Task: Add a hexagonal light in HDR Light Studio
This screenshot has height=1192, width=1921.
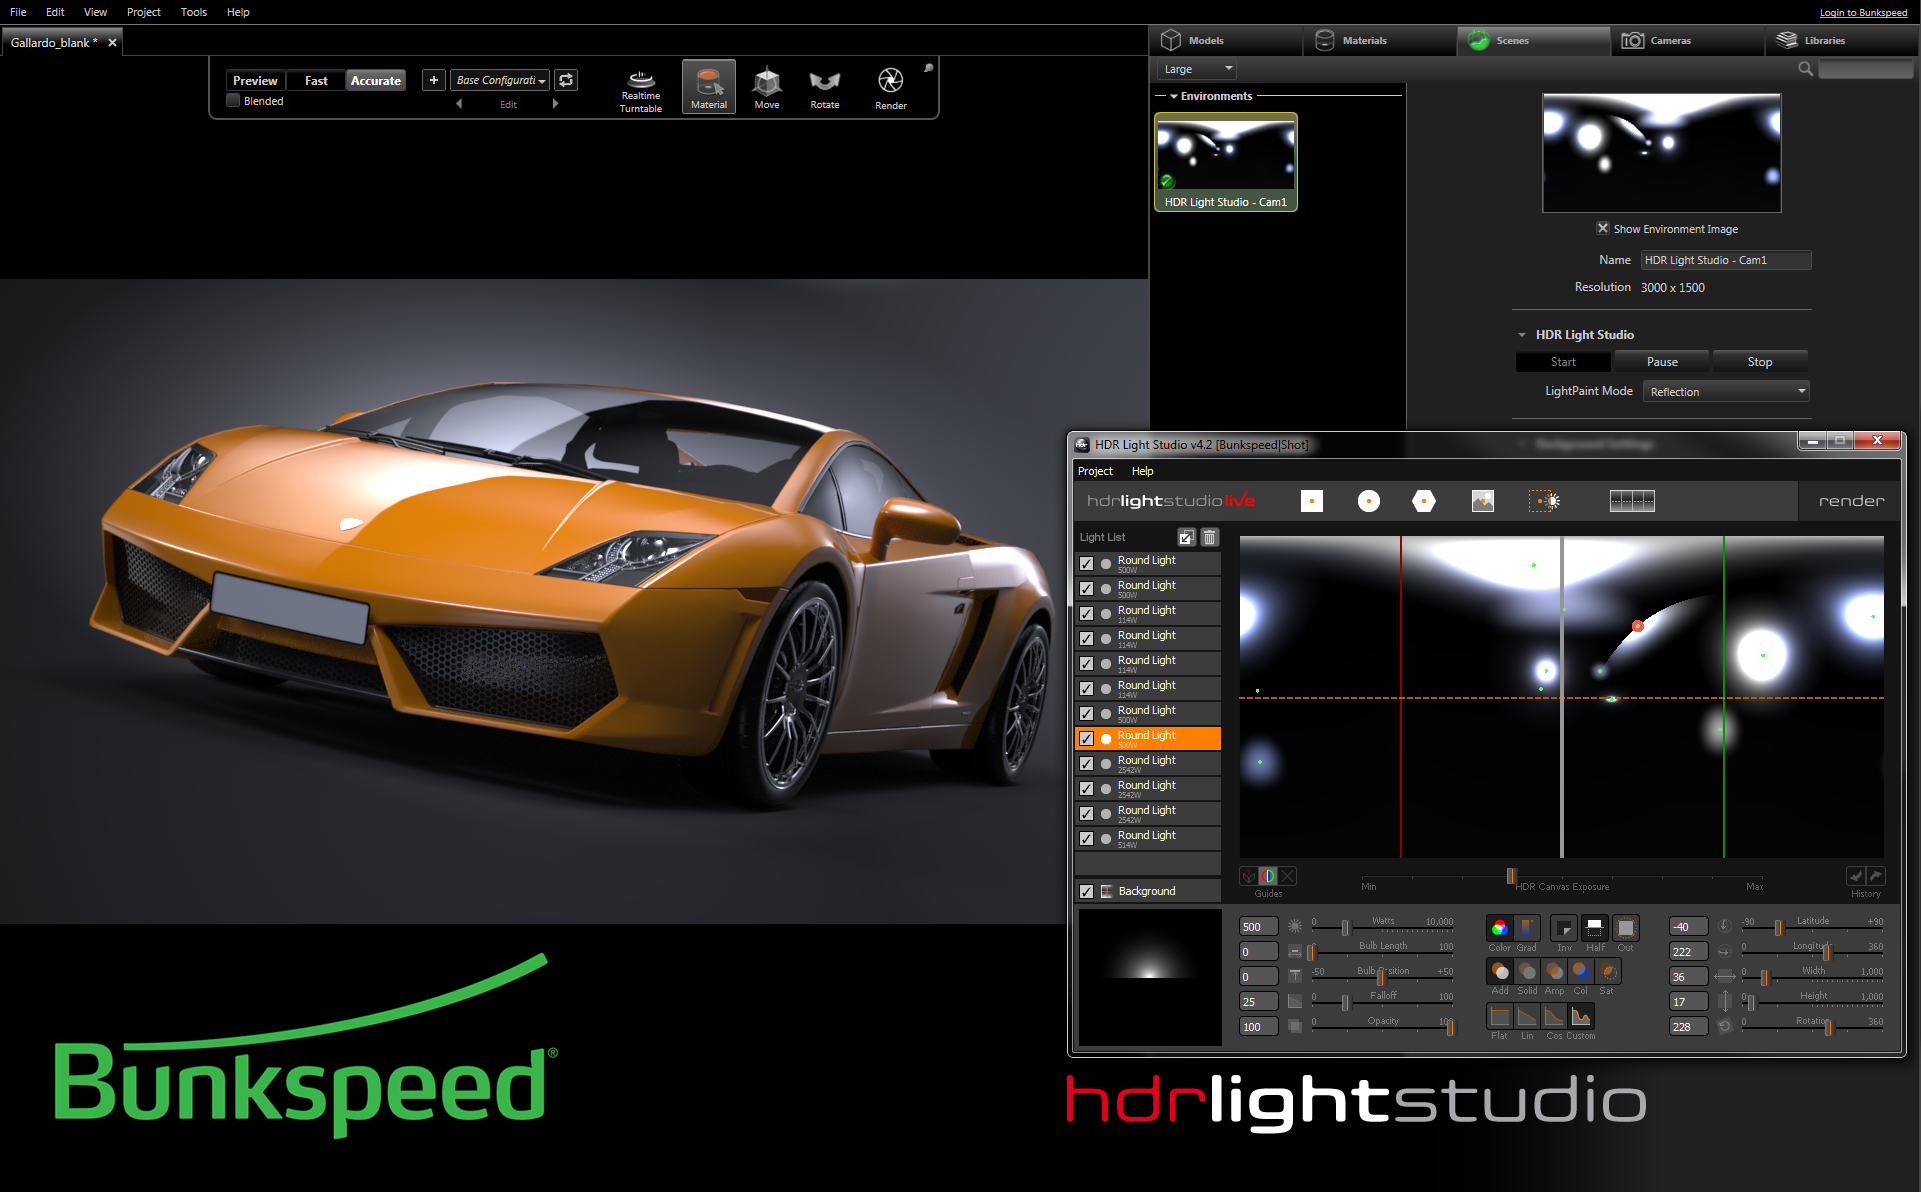Action: click(1424, 501)
